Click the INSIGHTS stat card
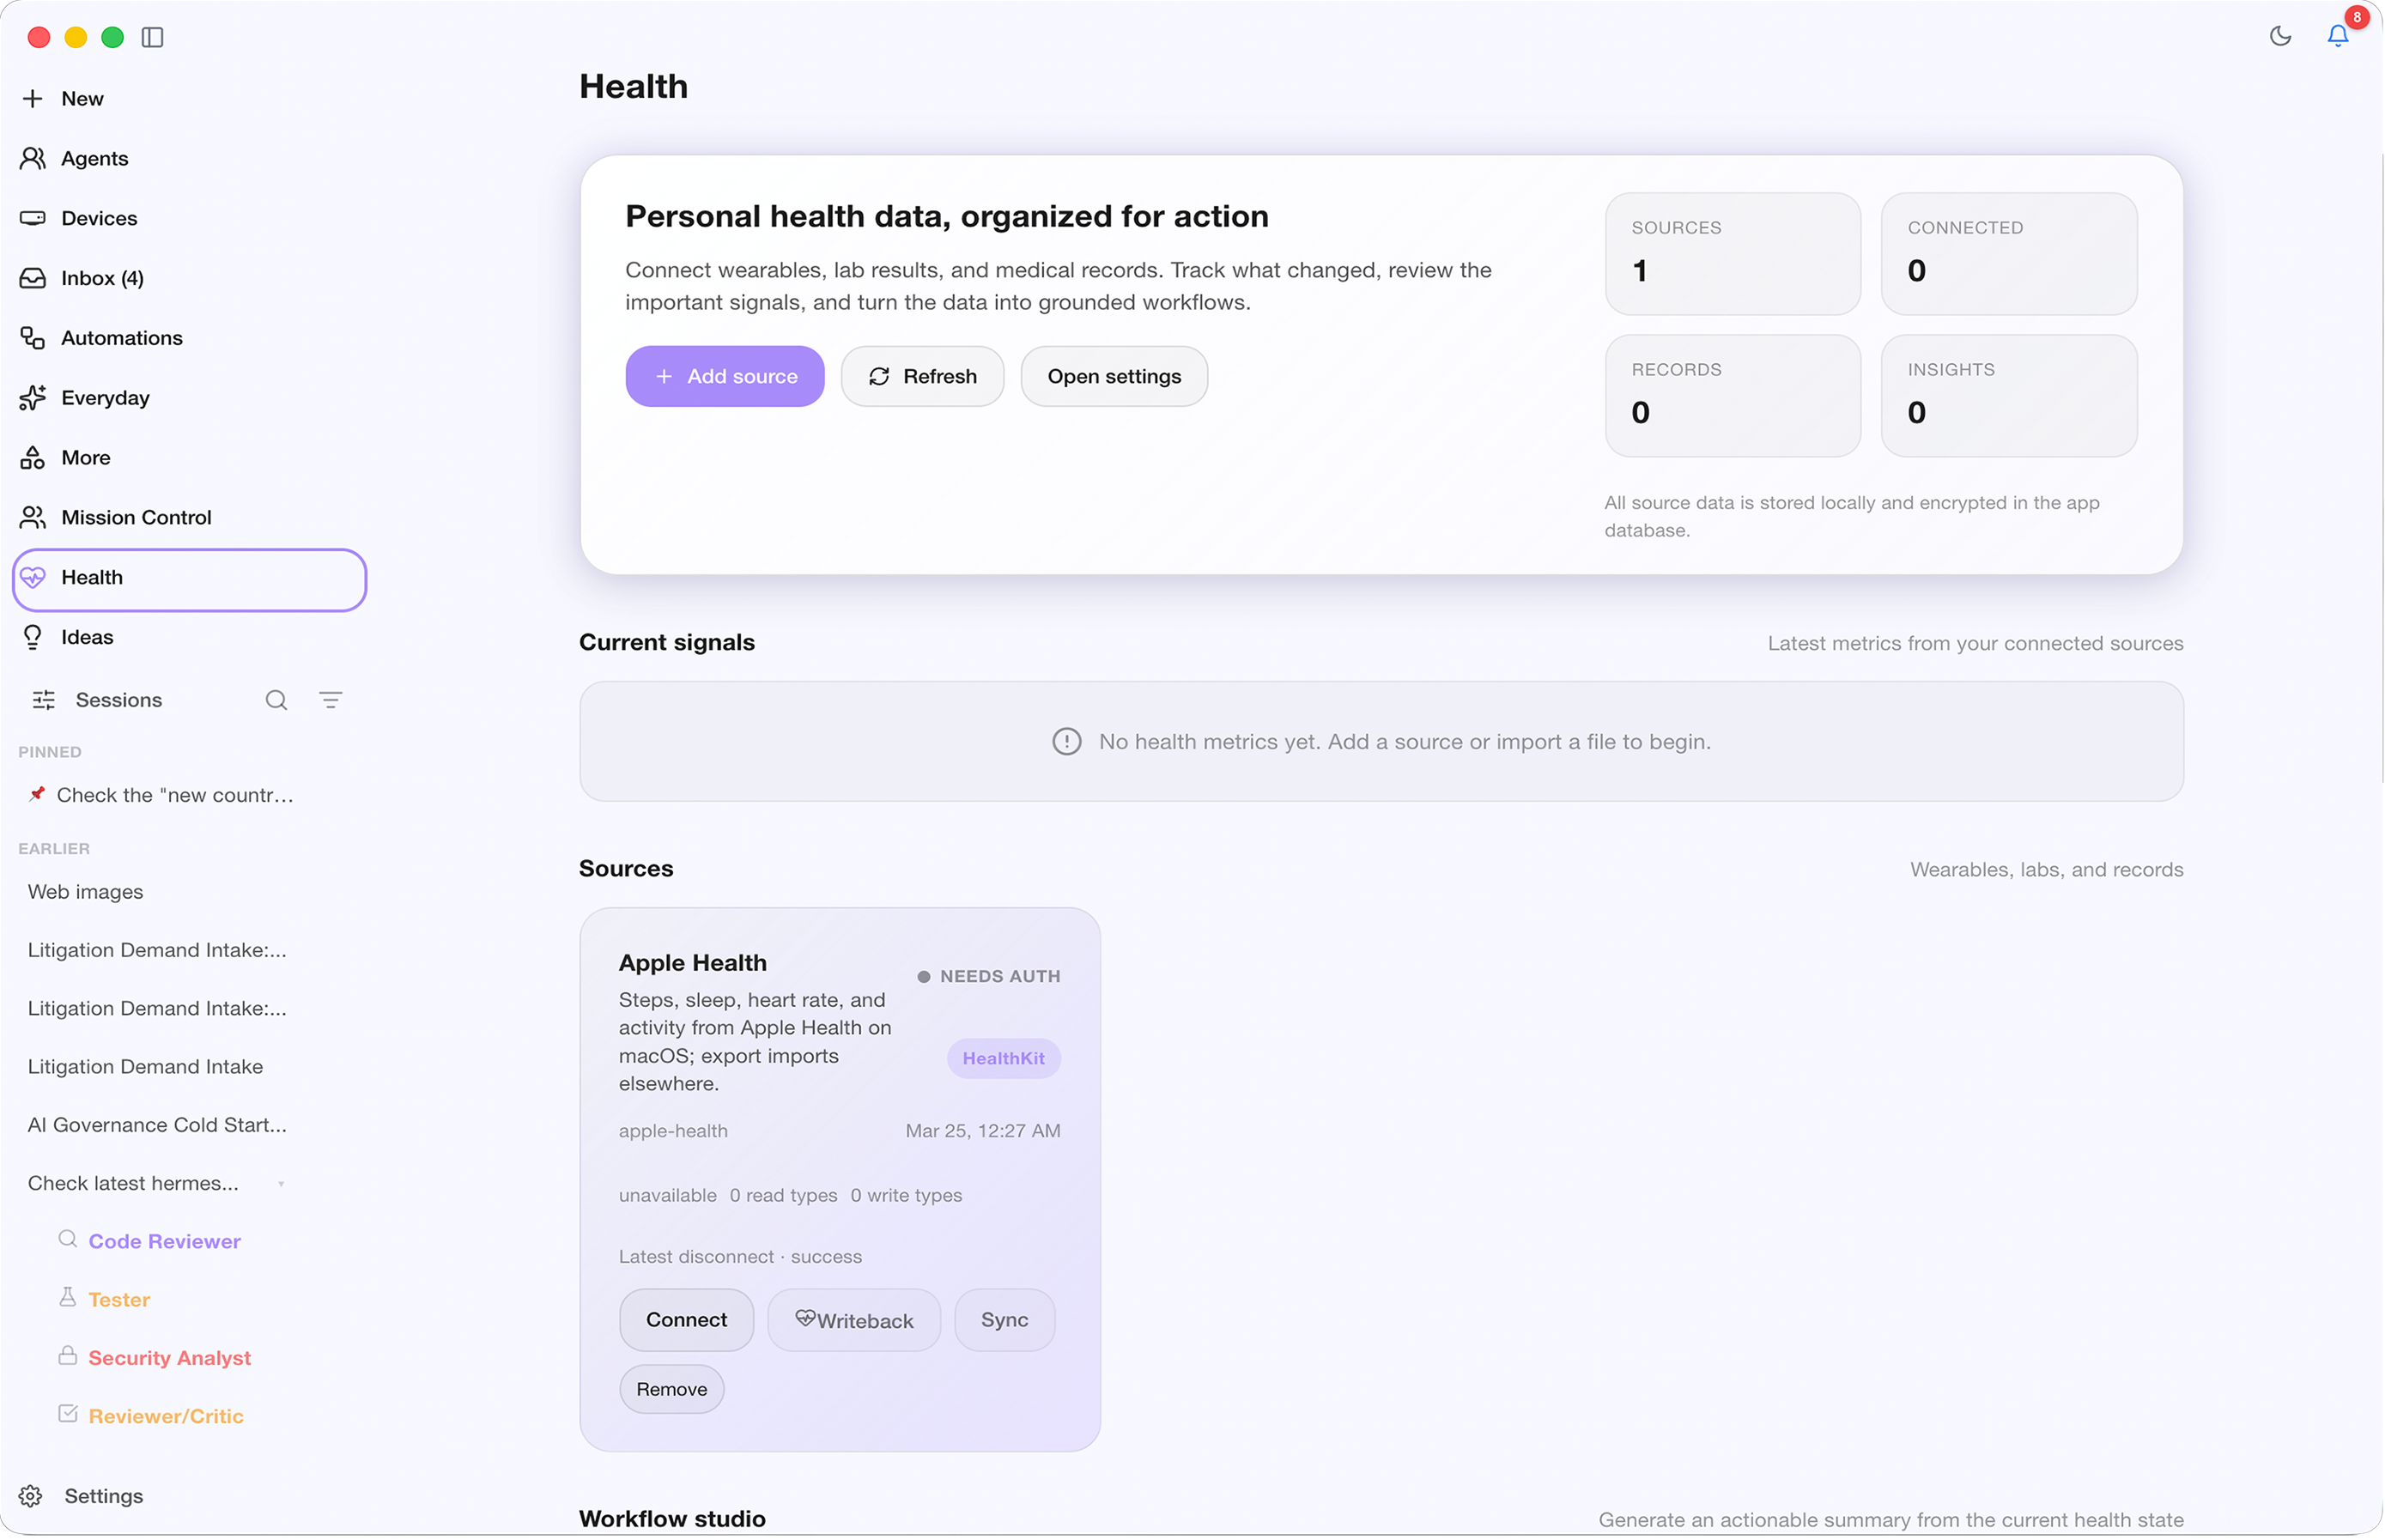Image resolution: width=2385 pixels, height=1540 pixels. click(2009, 396)
